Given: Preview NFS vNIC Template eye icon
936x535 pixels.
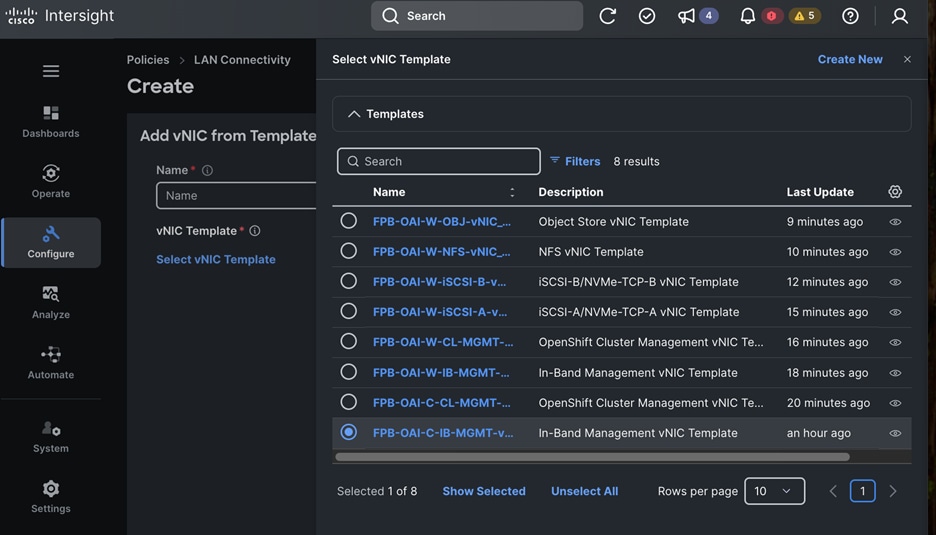Looking at the screenshot, I should tap(895, 252).
